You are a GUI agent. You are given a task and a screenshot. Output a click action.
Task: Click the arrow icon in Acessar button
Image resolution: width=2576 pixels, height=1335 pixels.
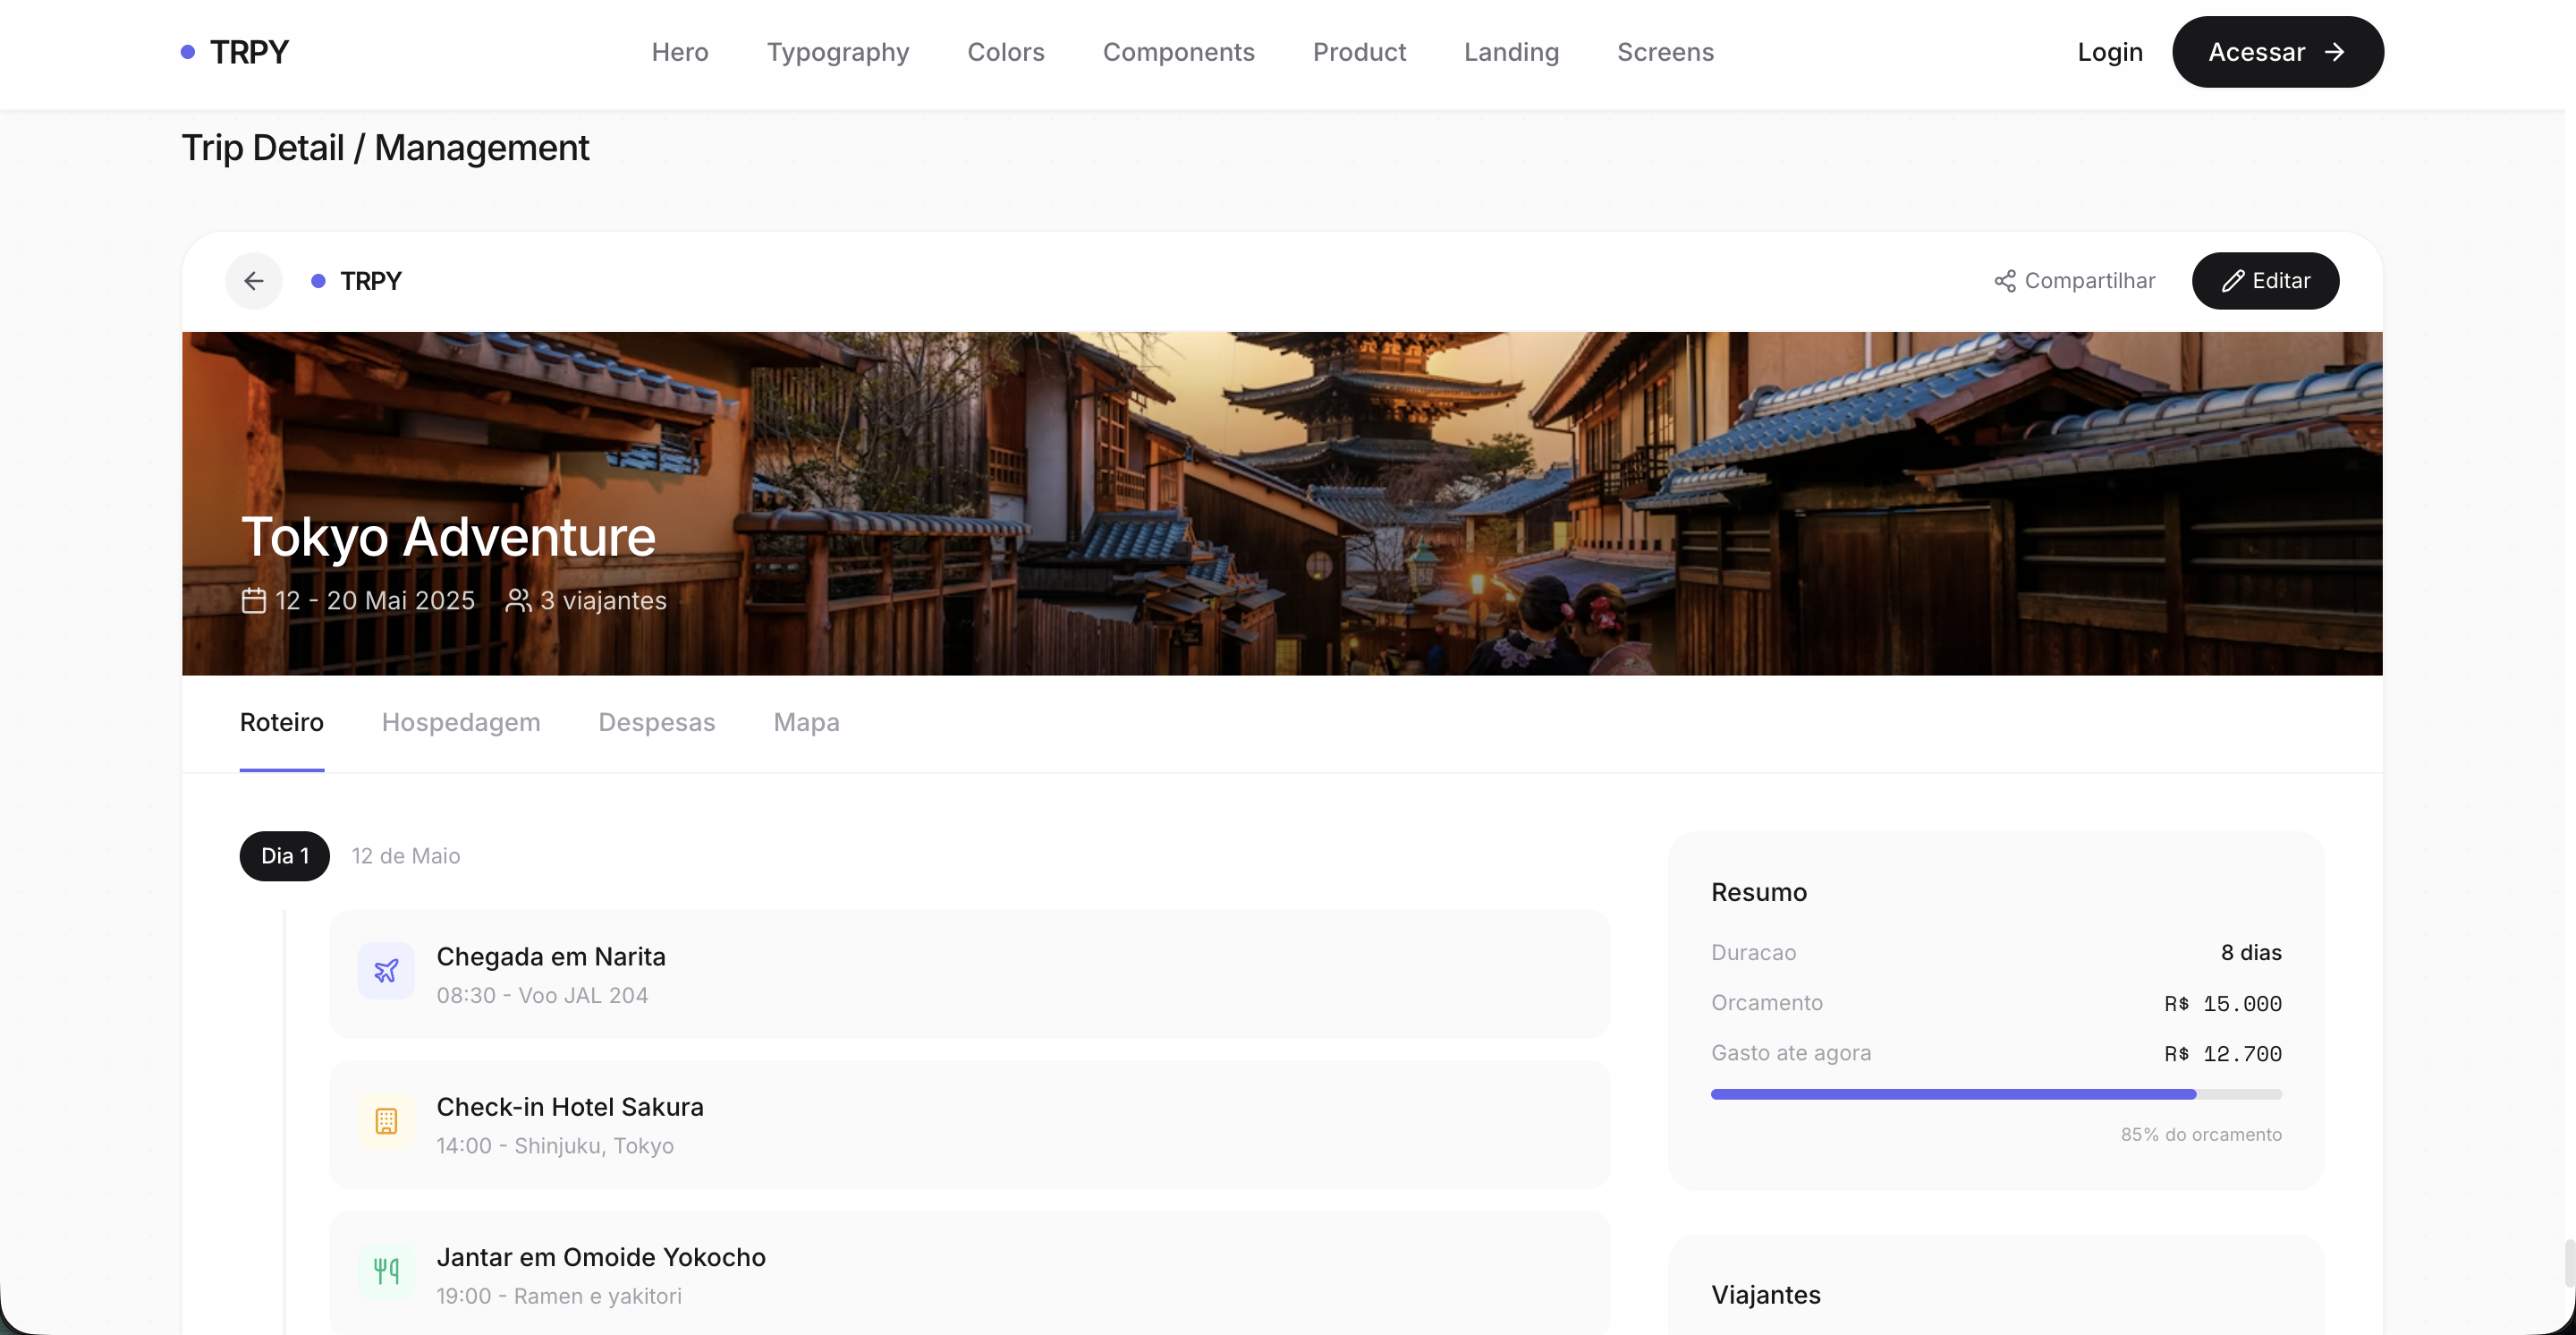[x=2334, y=52]
